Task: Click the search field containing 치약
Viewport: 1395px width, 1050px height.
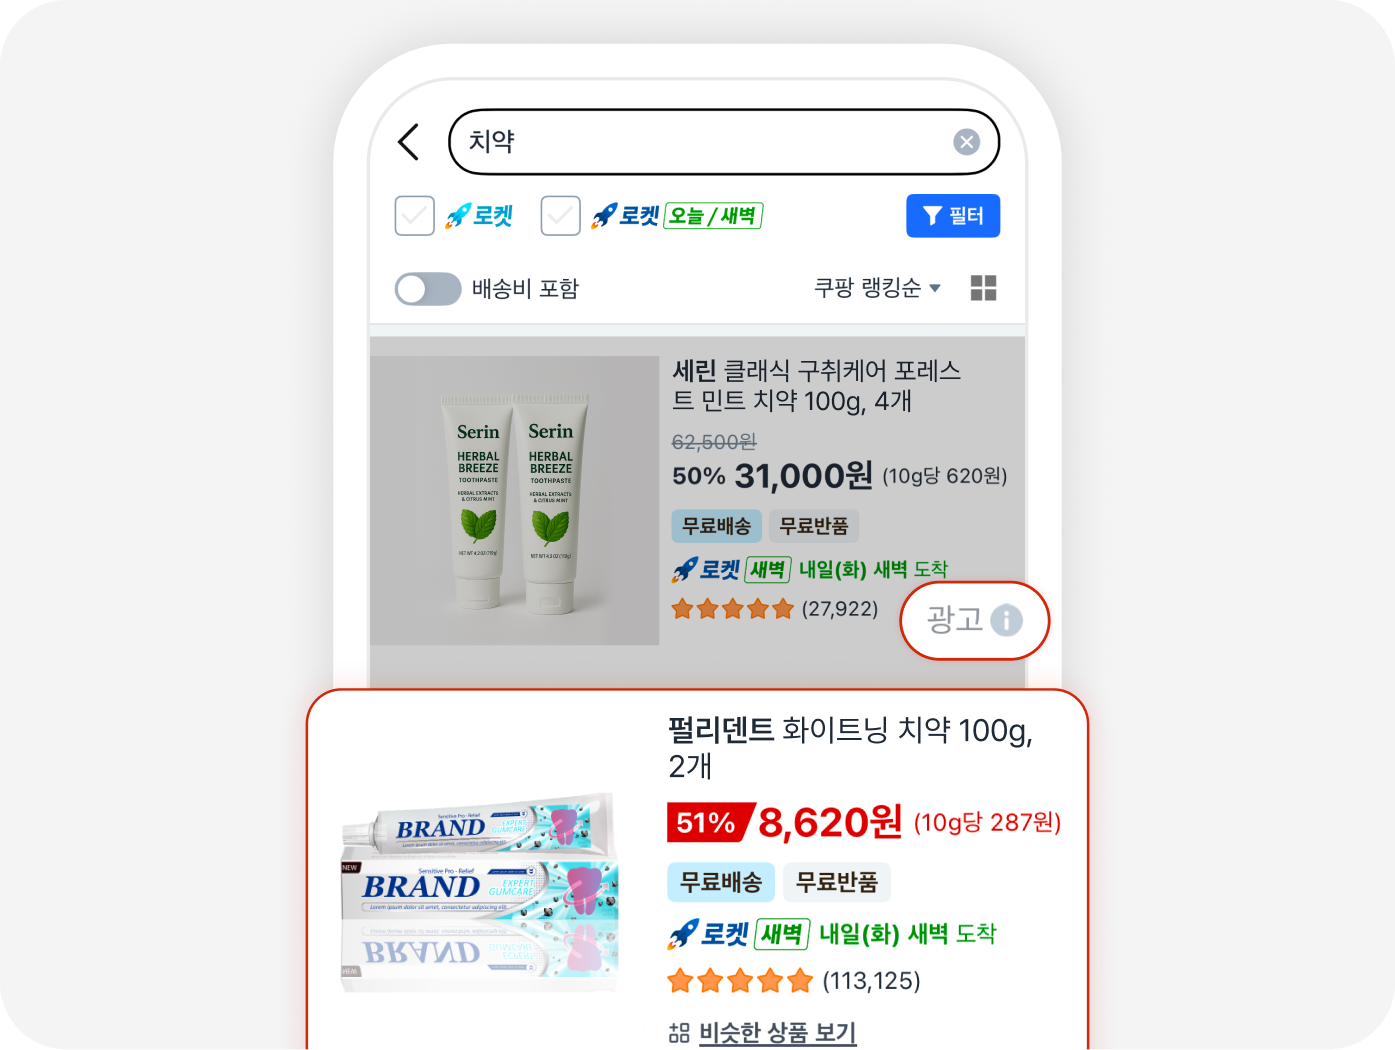Action: (724, 142)
